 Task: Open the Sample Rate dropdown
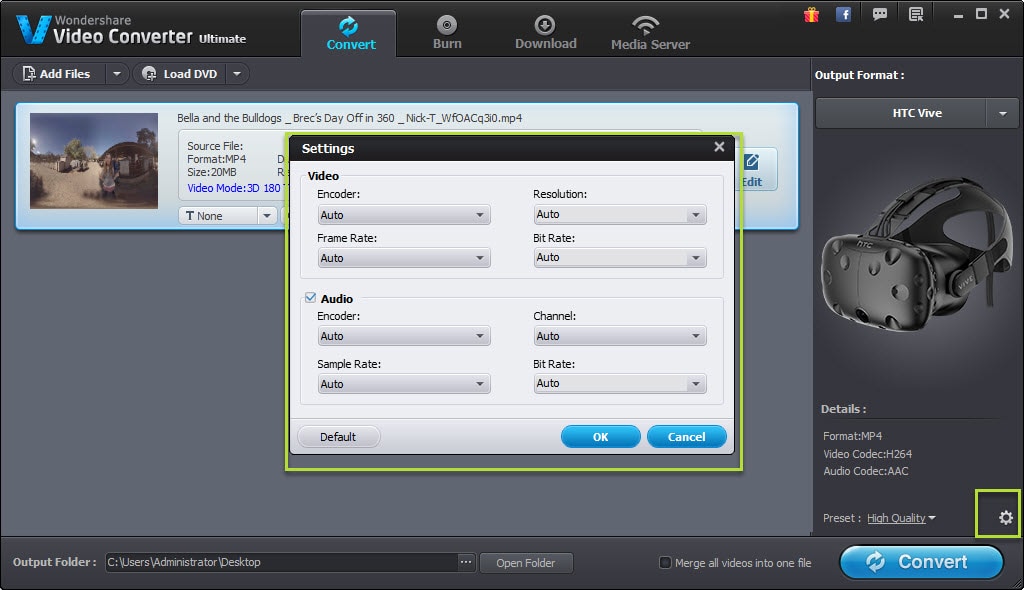coord(404,384)
